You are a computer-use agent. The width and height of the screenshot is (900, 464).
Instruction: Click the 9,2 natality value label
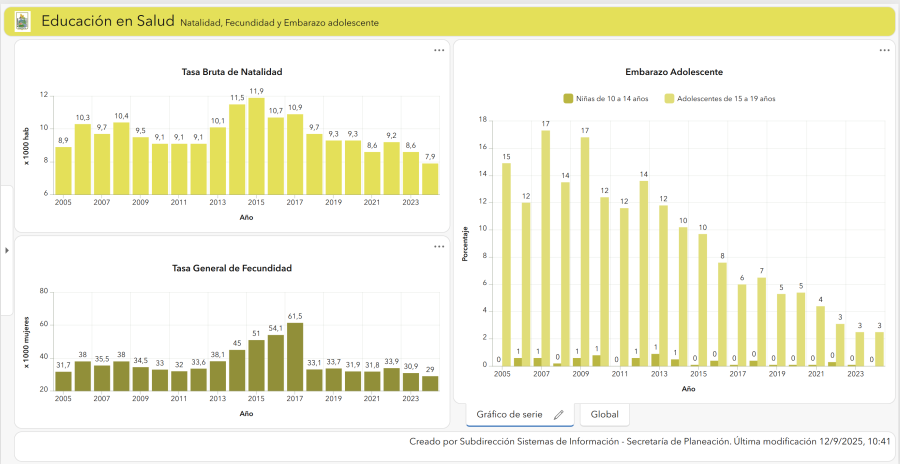click(391, 136)
